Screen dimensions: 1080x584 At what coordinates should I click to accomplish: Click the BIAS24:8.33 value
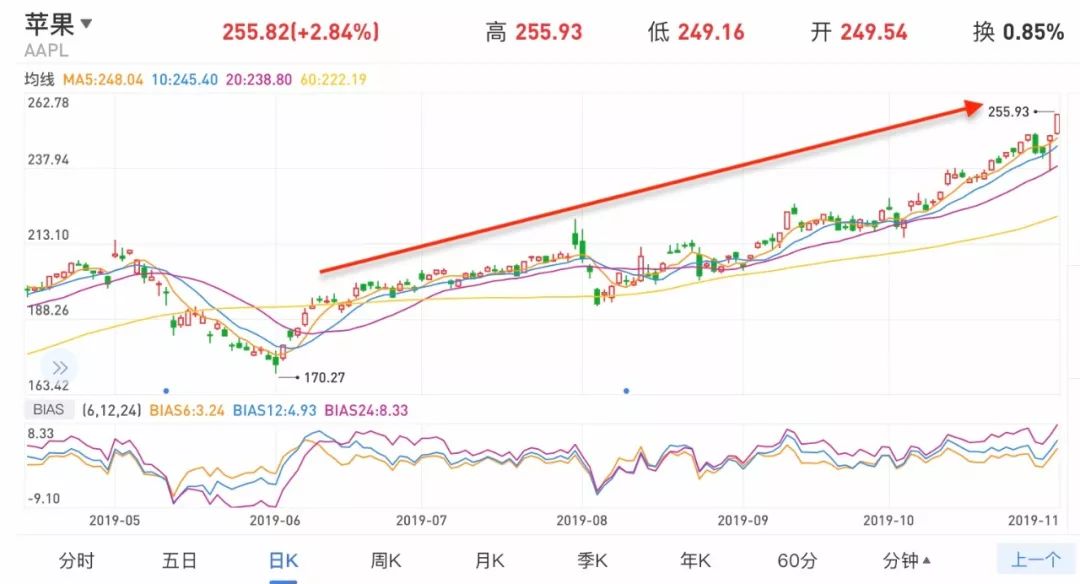pos(366,410)
